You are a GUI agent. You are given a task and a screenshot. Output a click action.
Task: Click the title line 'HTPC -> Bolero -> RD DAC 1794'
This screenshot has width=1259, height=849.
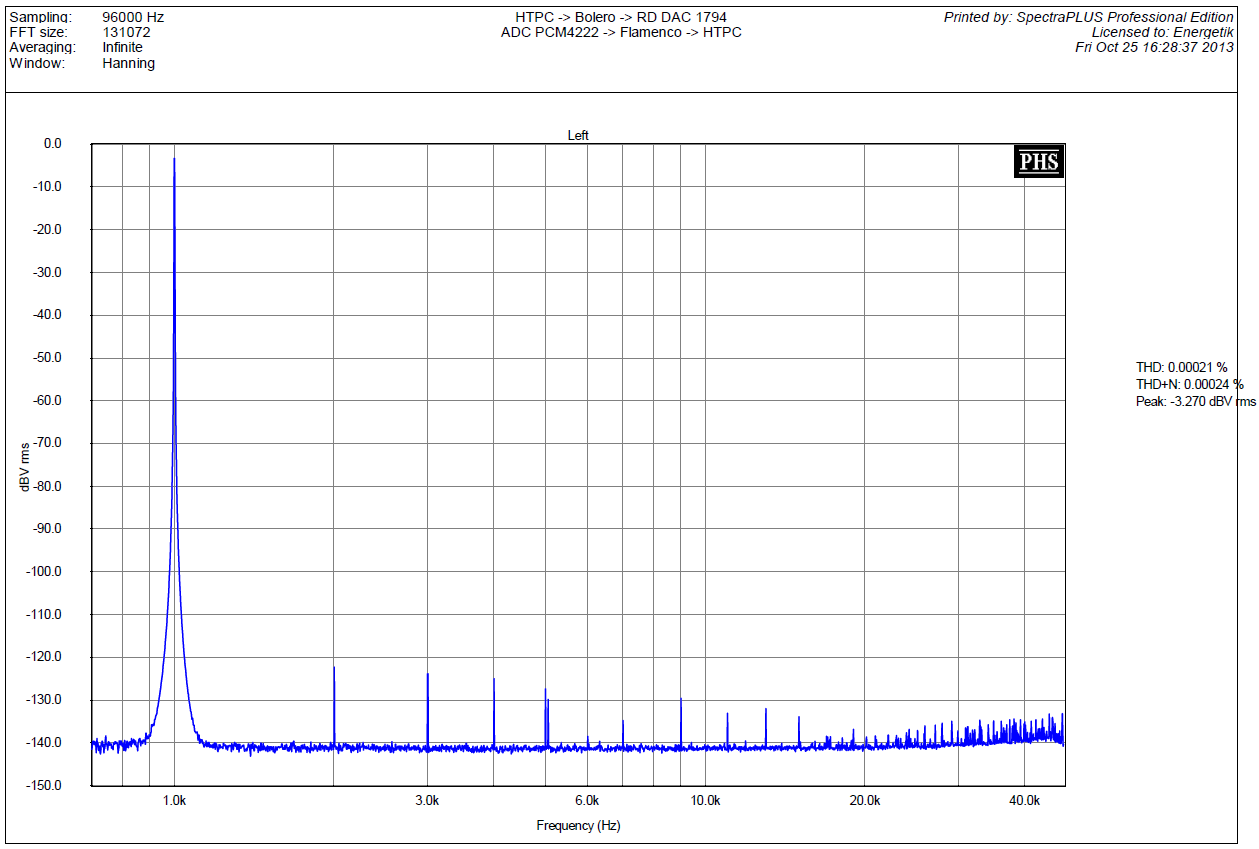(621, 17)
